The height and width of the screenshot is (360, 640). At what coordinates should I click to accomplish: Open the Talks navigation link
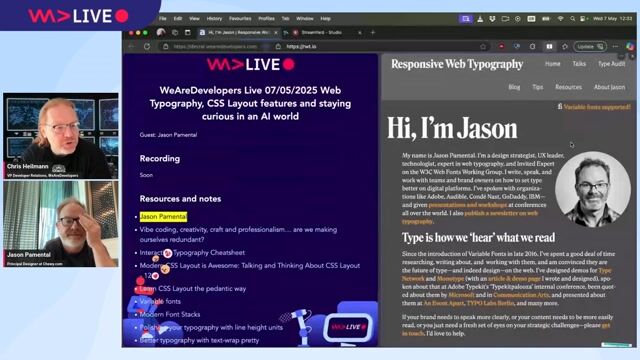[x=579, y=64]
